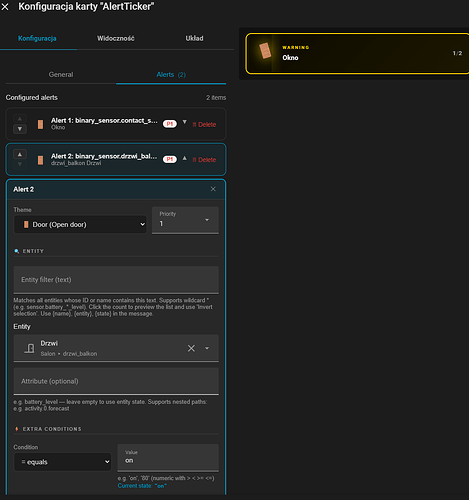Click the P1 priority badge on Alert 1
Image resolution: width=469 pixels, height=500 pixels.
coord(170,124)
